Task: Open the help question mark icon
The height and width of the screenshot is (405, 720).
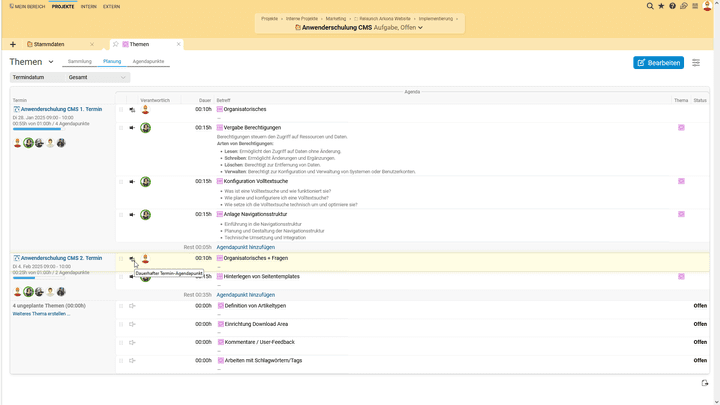Action: (x=672, y=6)
